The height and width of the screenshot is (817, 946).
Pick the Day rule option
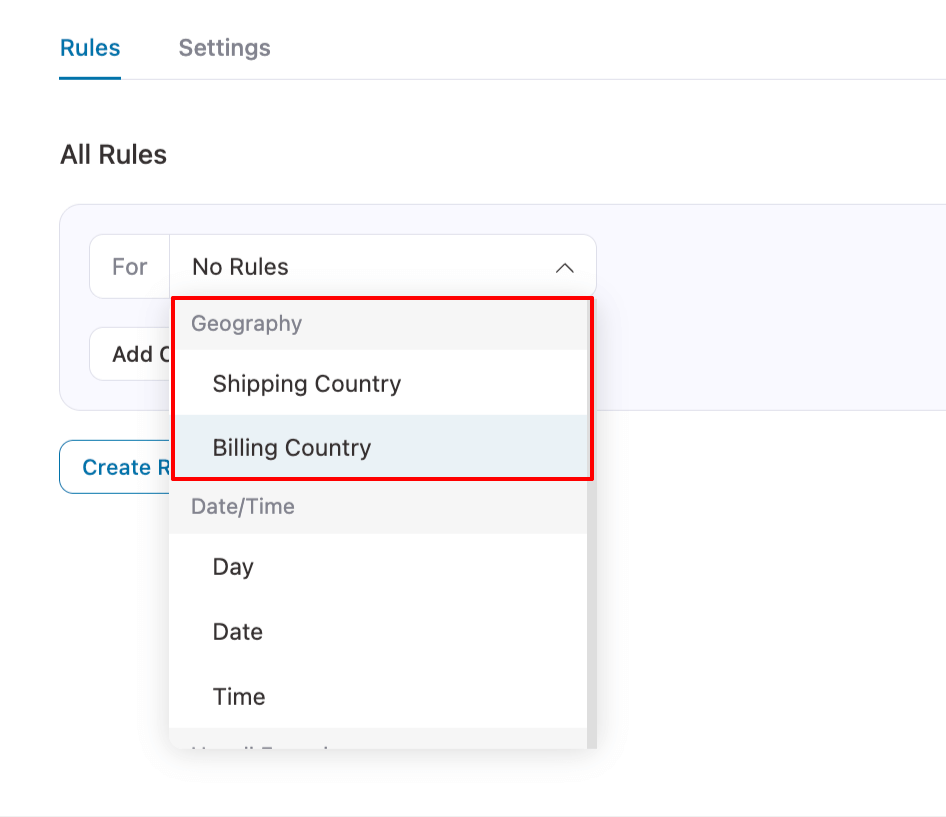233,567
